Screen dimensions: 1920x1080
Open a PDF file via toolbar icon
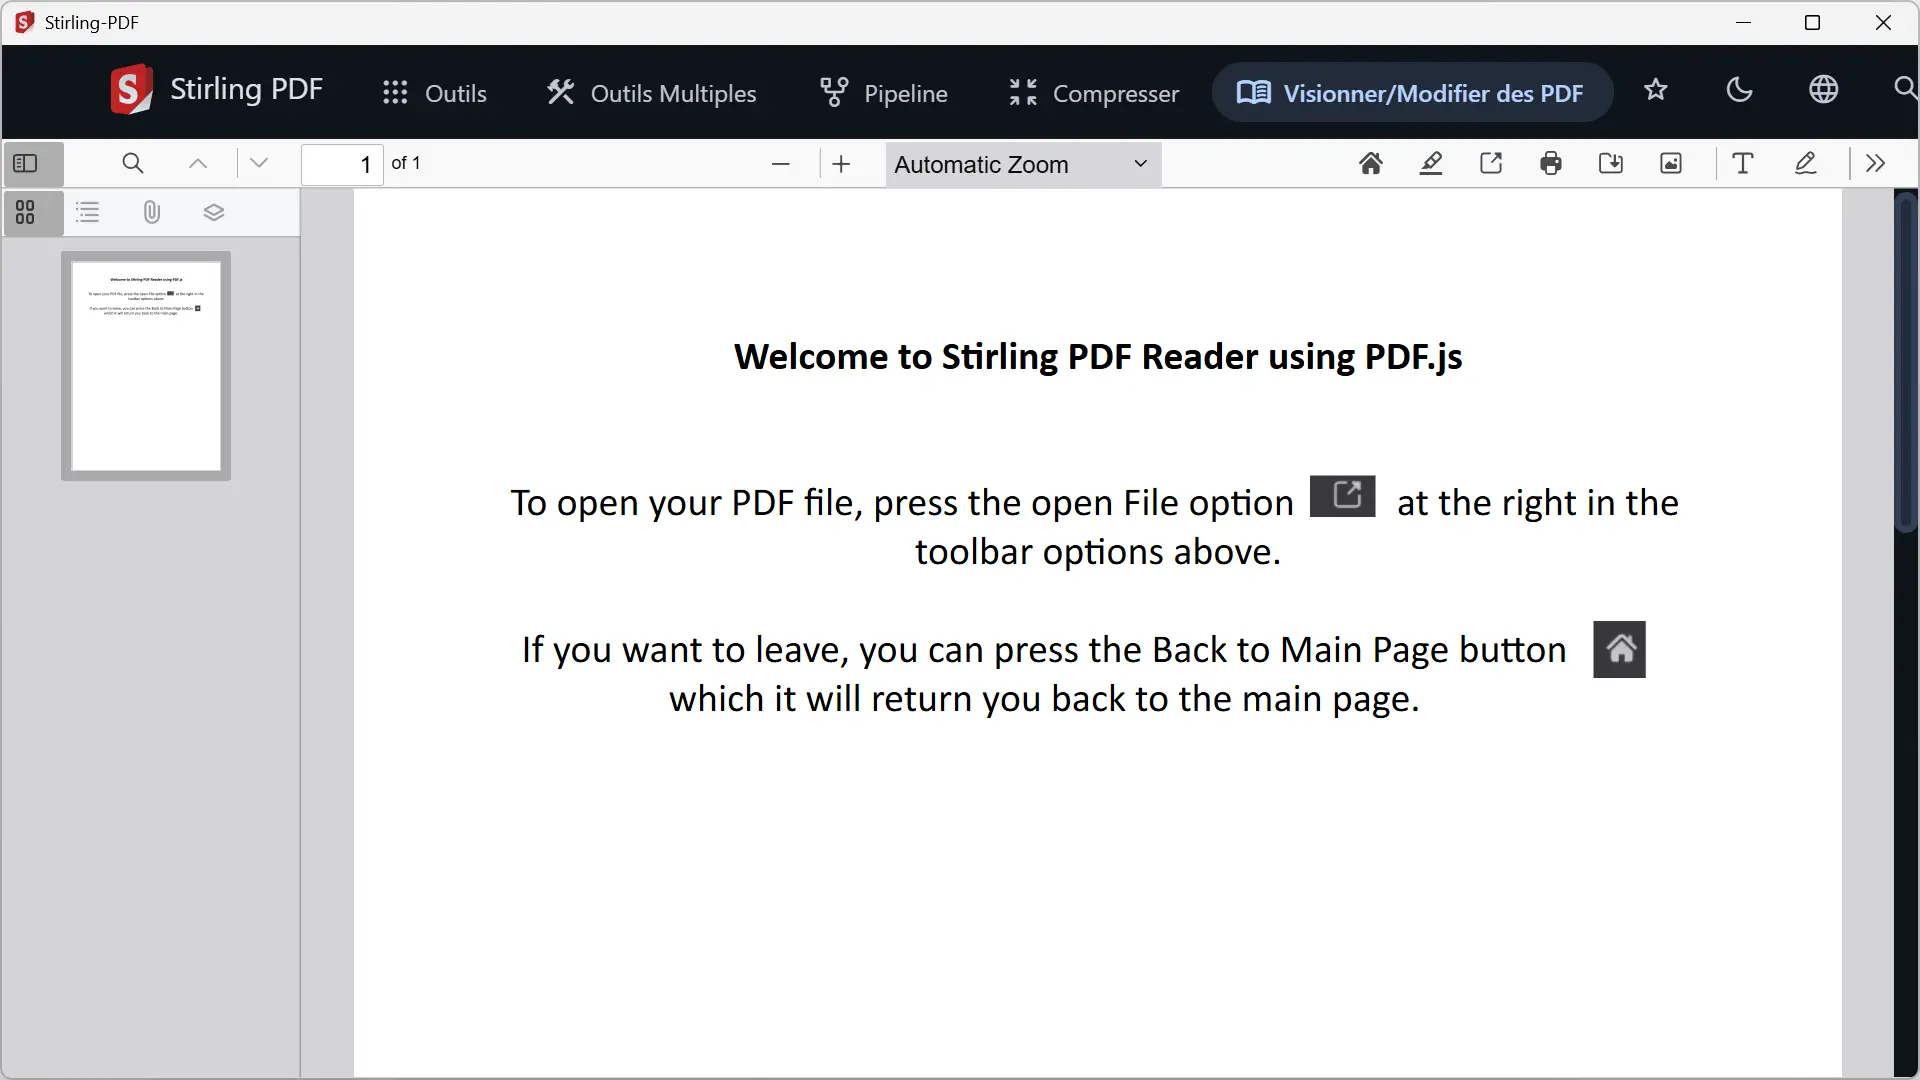coord(1491,164)
